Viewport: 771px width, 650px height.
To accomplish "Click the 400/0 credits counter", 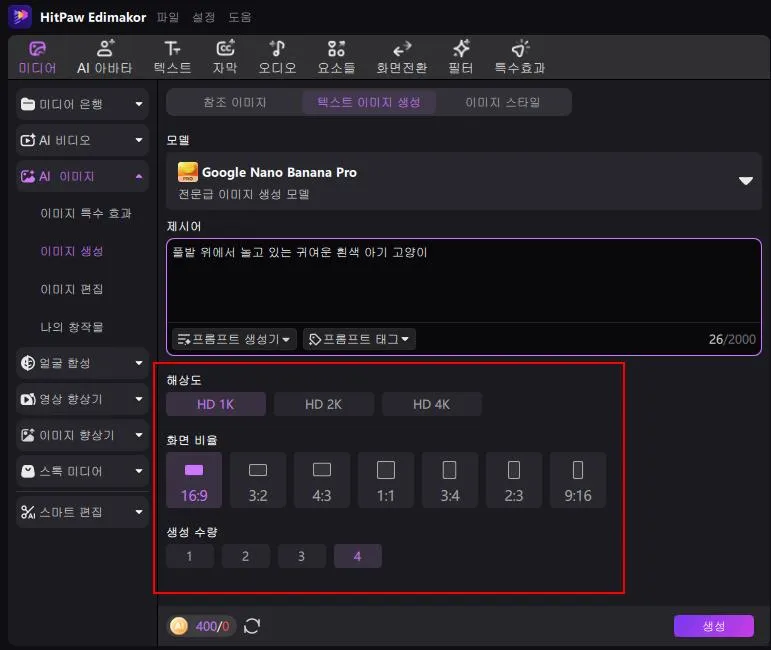I will coord(212,626).
